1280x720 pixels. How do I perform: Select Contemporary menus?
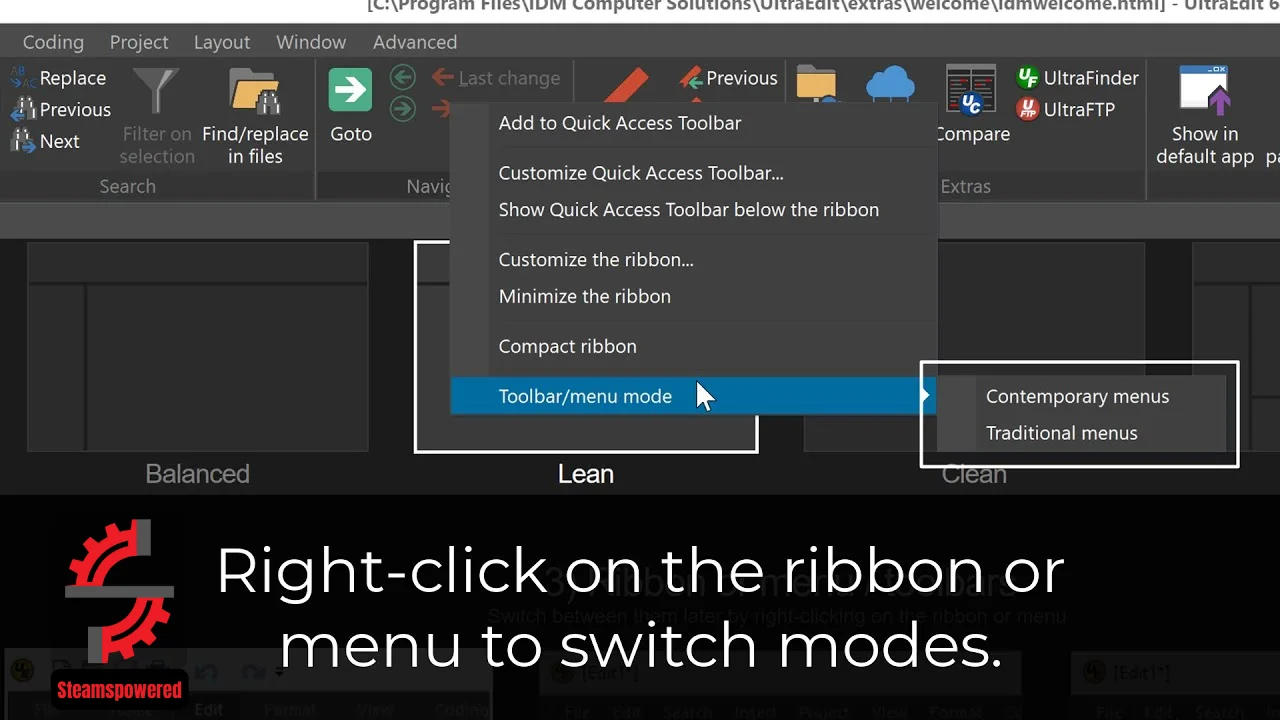click(x=1080, y=397)
